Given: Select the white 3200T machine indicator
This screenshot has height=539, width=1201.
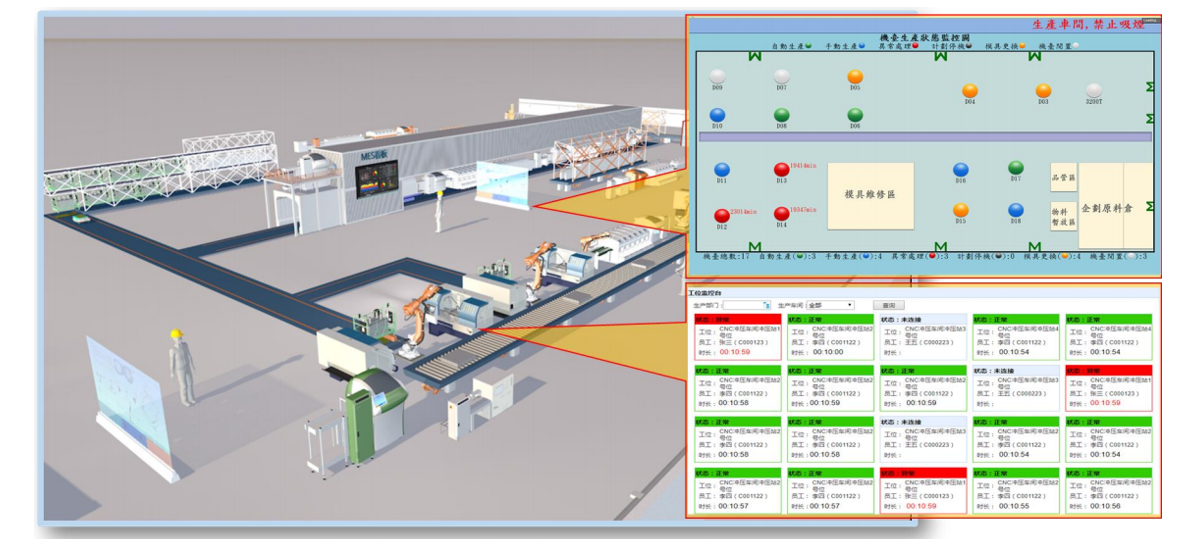Looking at the screenshot, I should [1094, 91].
